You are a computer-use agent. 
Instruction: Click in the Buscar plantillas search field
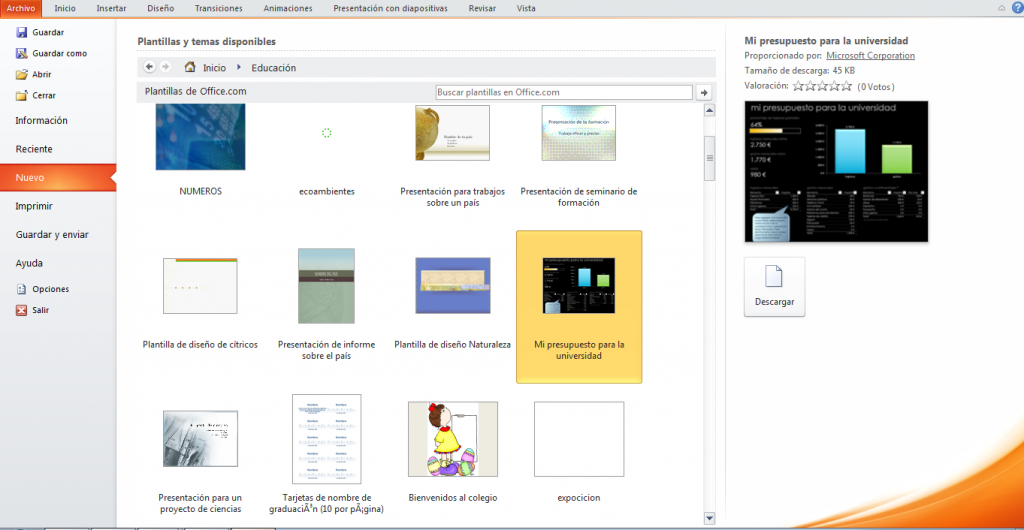click(x=564, y=93)
